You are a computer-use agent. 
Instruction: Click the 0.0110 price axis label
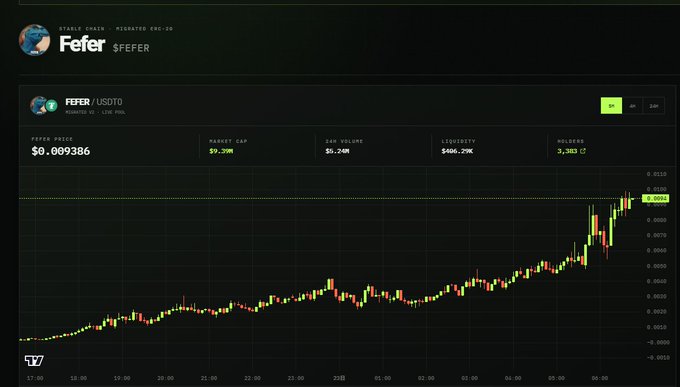click(x=656, y=174)
